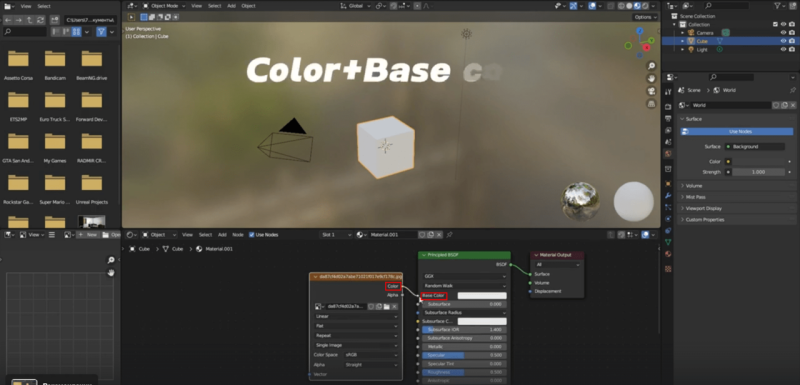Image resolution: width=800 pixels, height=385 pixels.
Task: Open the Output properties tab
Action: click(668, 118)
